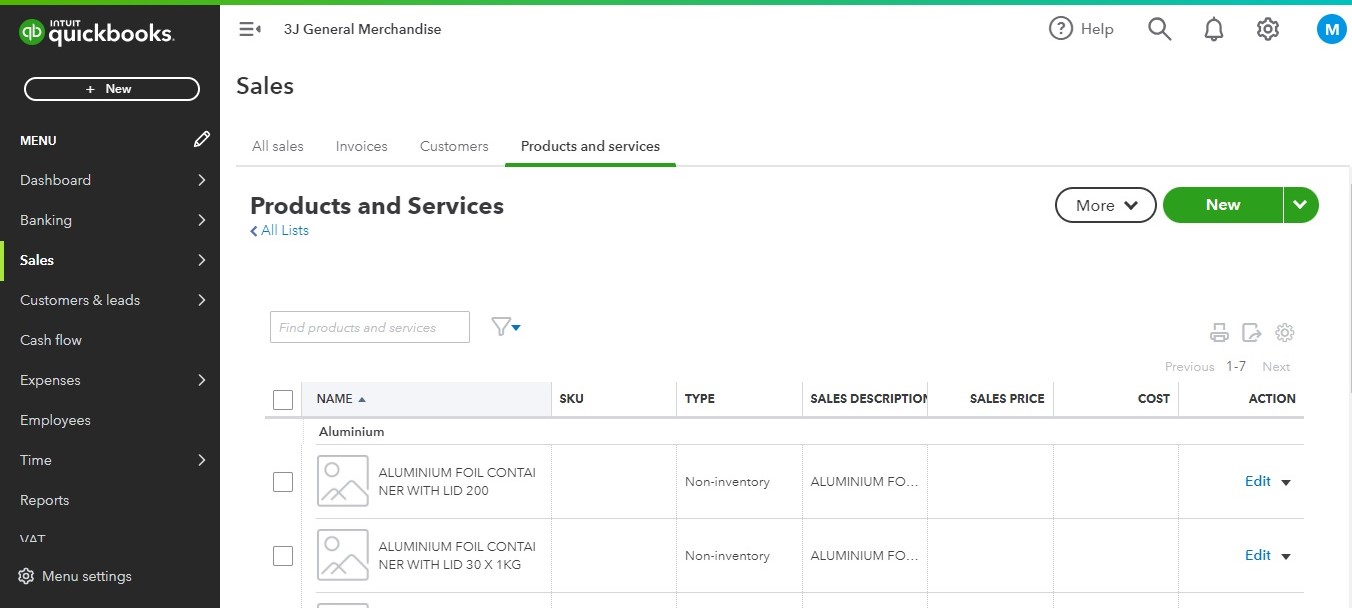Open the settings gear in header
The height and width of the screenshot is (608, 1352).
pos(1268,30)
